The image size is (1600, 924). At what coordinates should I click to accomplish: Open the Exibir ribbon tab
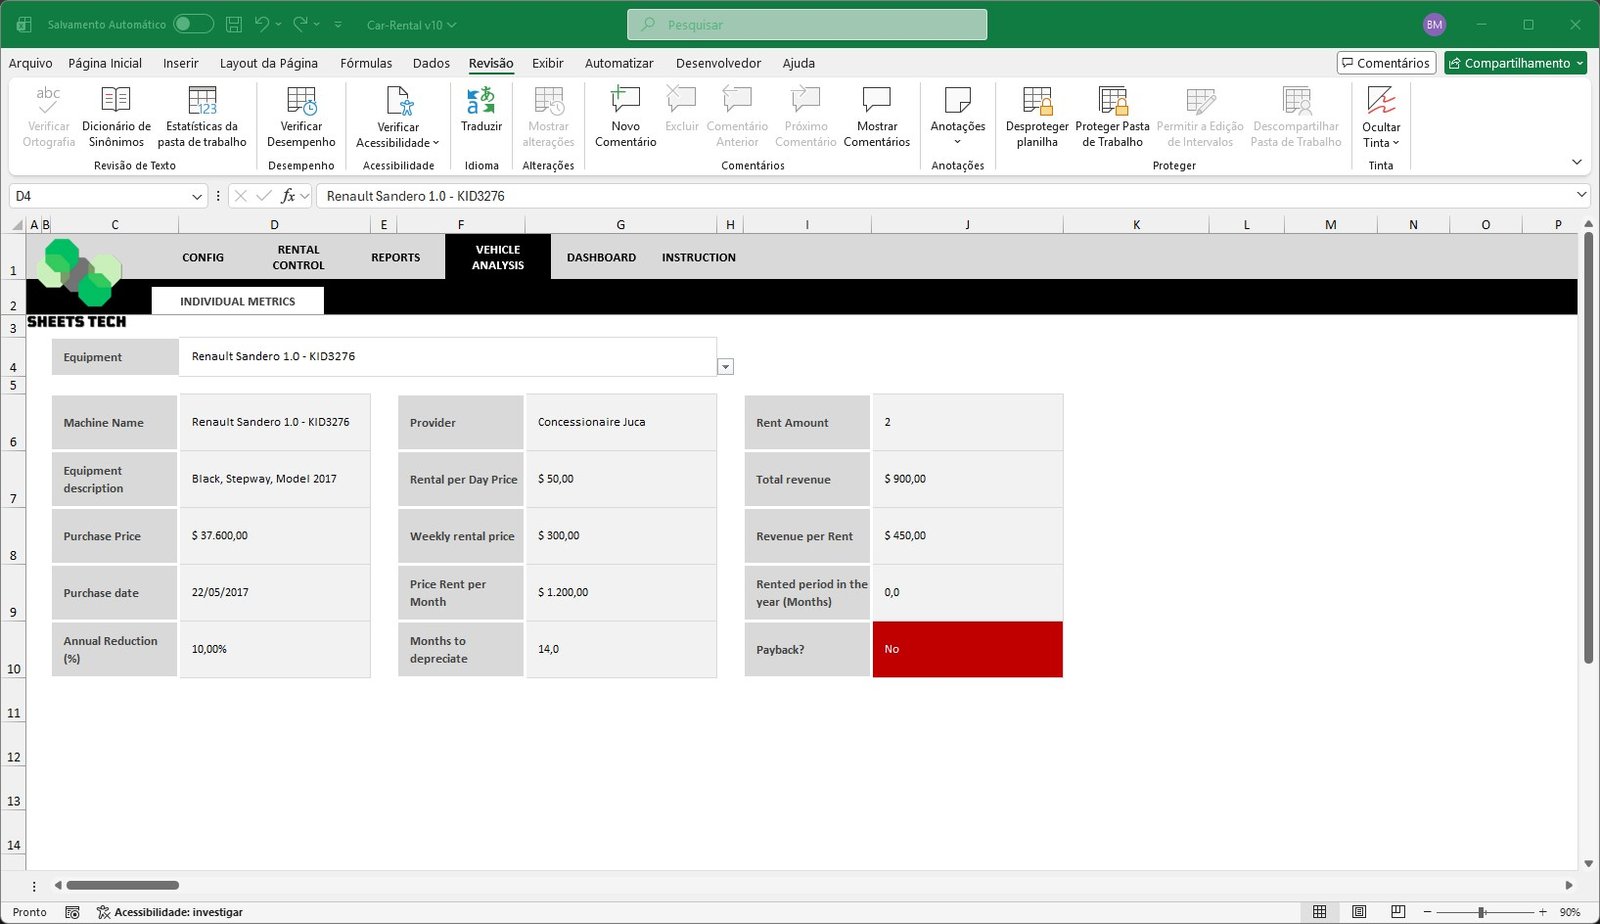[x=547, y=63]
